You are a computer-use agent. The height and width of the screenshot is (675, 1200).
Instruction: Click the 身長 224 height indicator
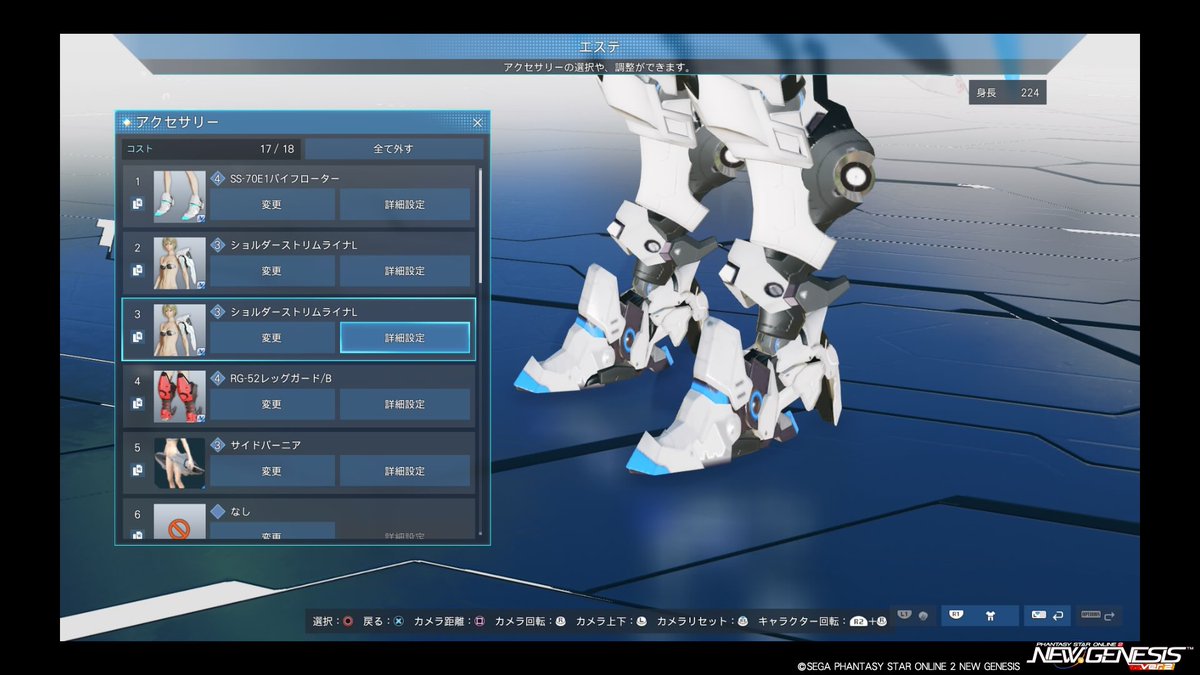pos(1007,92)
